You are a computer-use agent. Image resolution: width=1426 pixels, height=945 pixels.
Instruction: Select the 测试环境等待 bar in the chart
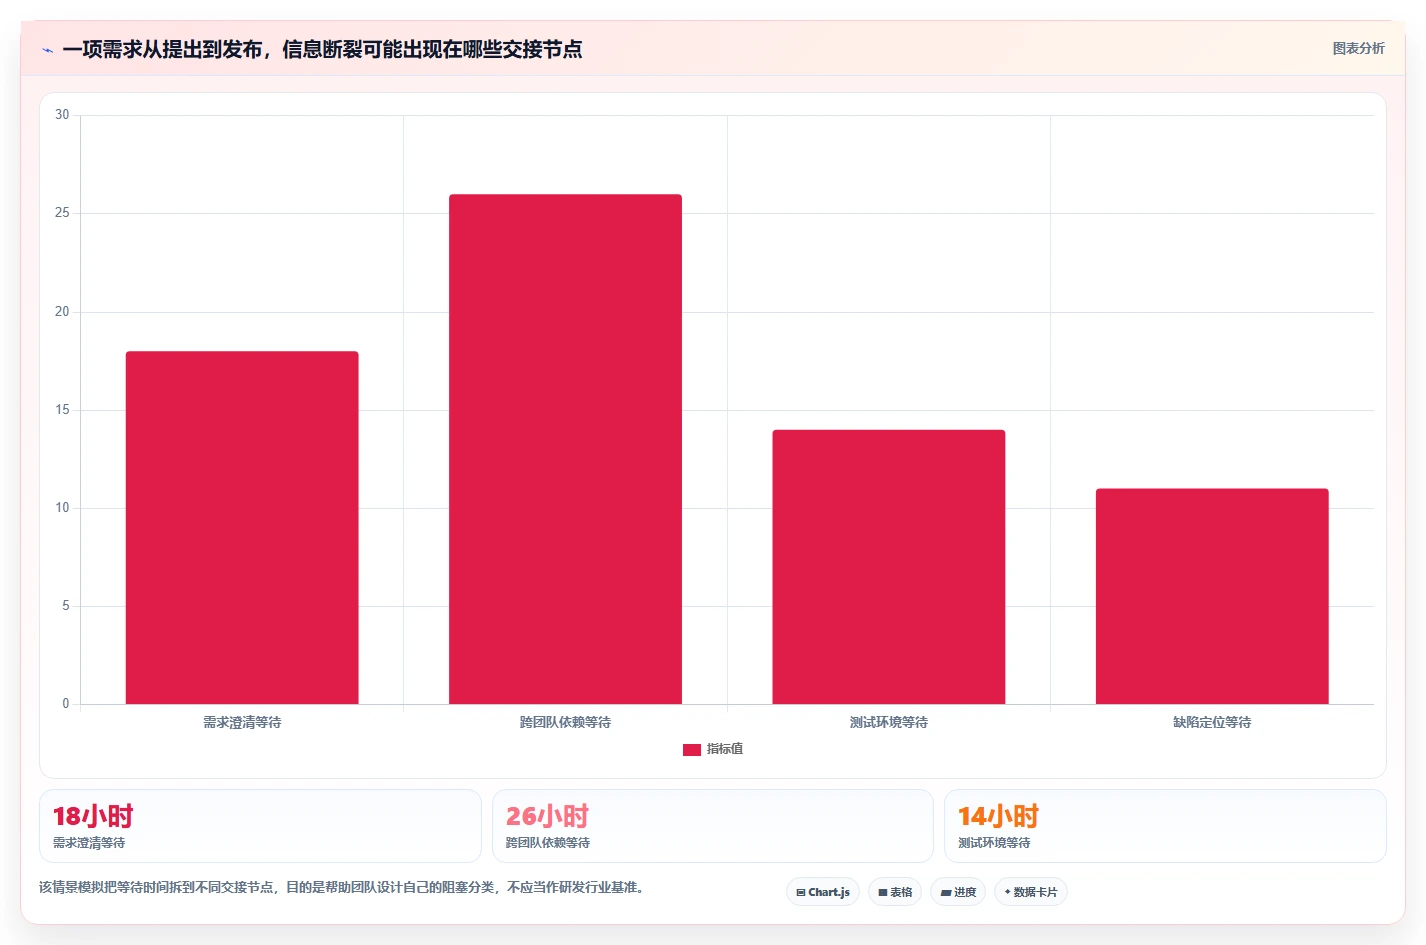(888, 567)
